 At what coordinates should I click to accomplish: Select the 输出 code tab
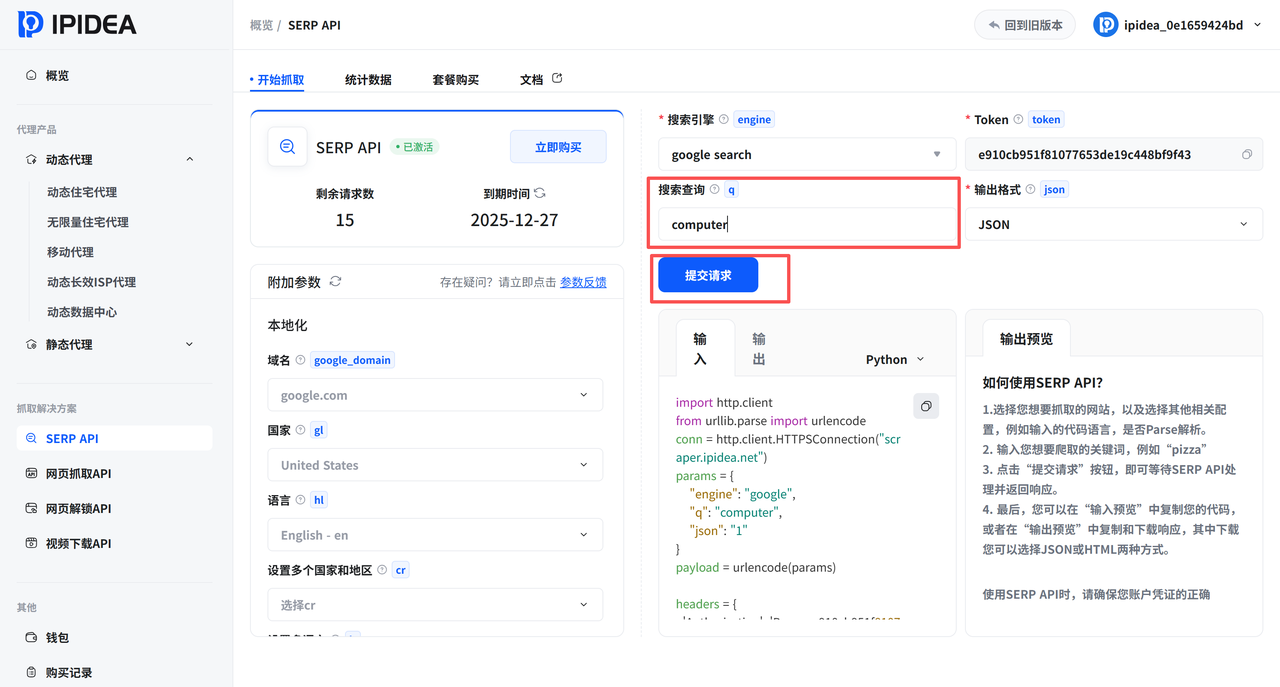coord(759,350)
